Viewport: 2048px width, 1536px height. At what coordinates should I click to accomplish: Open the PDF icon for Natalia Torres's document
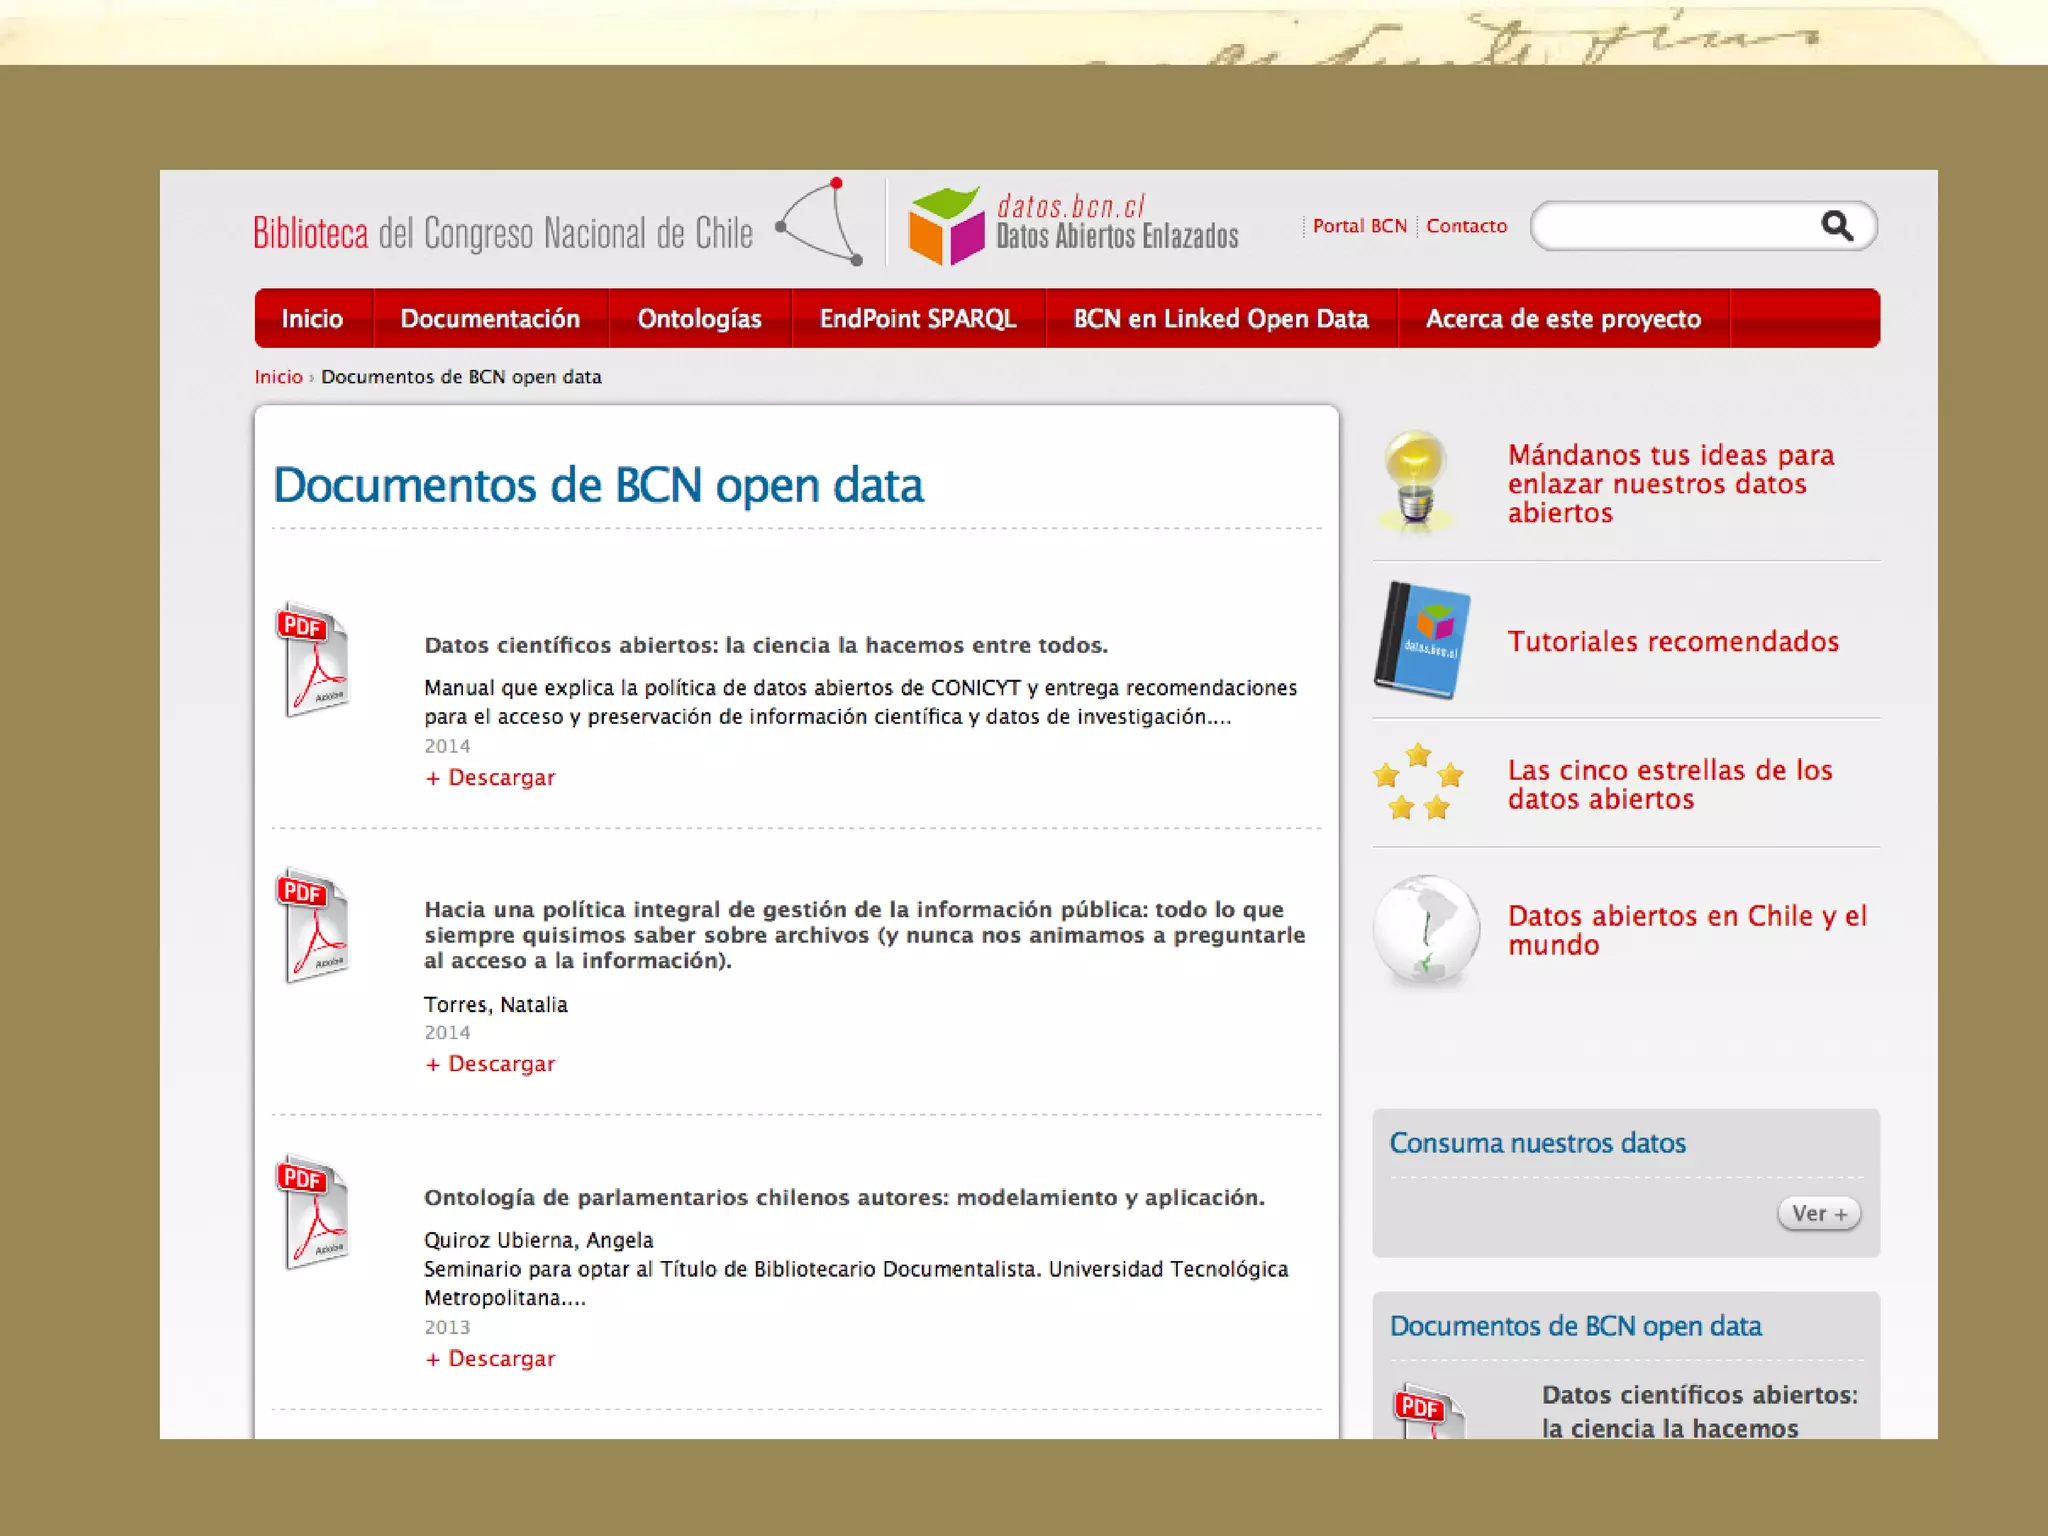tap(313, 926)
